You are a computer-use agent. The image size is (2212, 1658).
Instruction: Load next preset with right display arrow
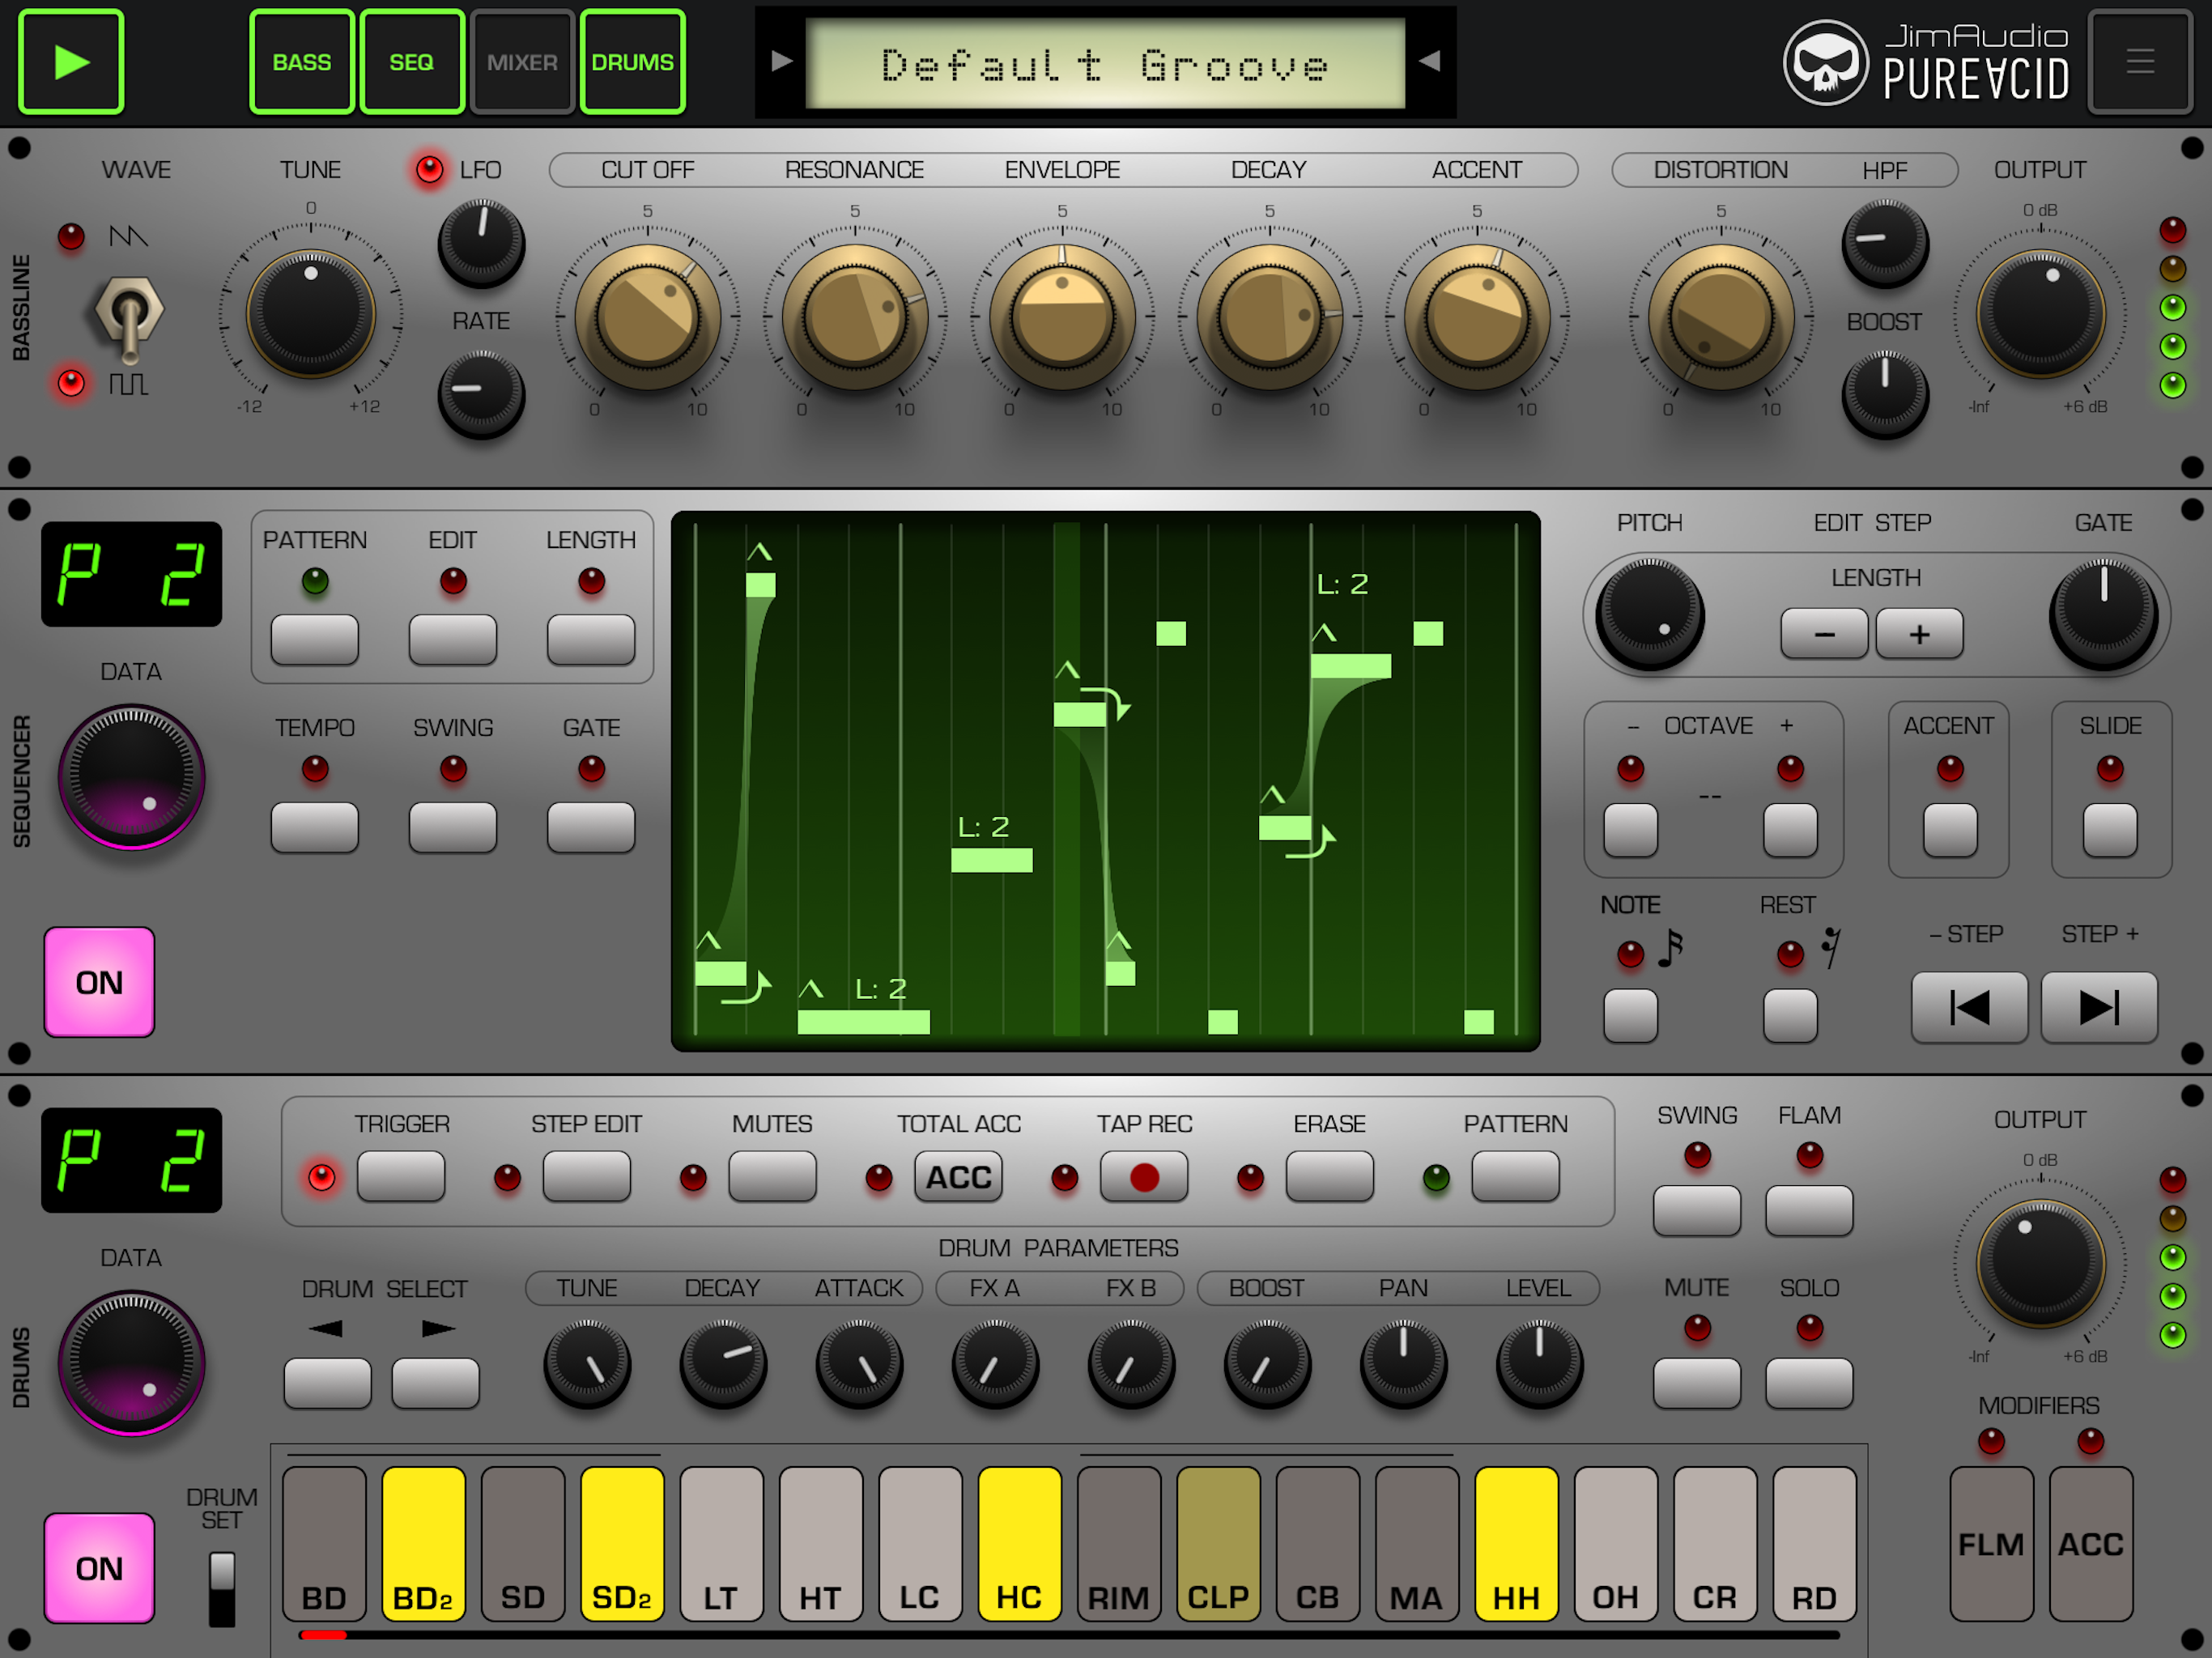coord(1430,62)
